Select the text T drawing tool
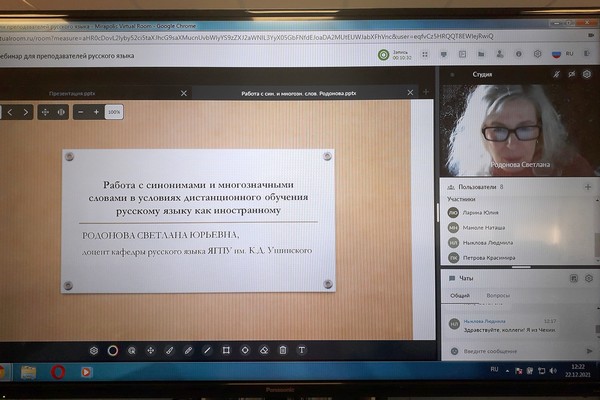This screenshot has width=600, height=400. point(302,351)
